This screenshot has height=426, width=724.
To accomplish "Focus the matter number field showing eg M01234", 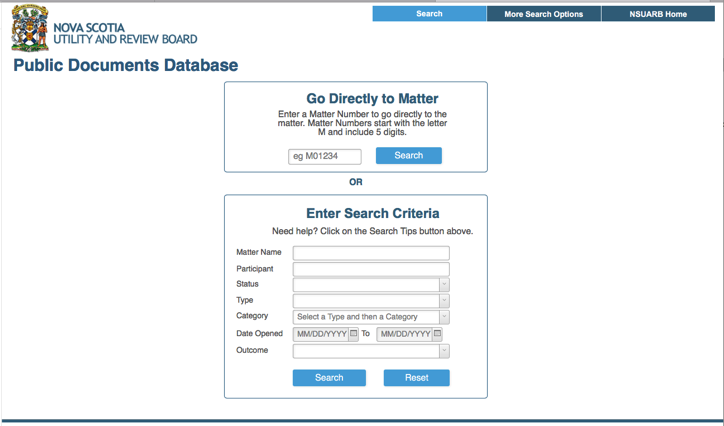I will pyautogui.click(x=324, y=156).
